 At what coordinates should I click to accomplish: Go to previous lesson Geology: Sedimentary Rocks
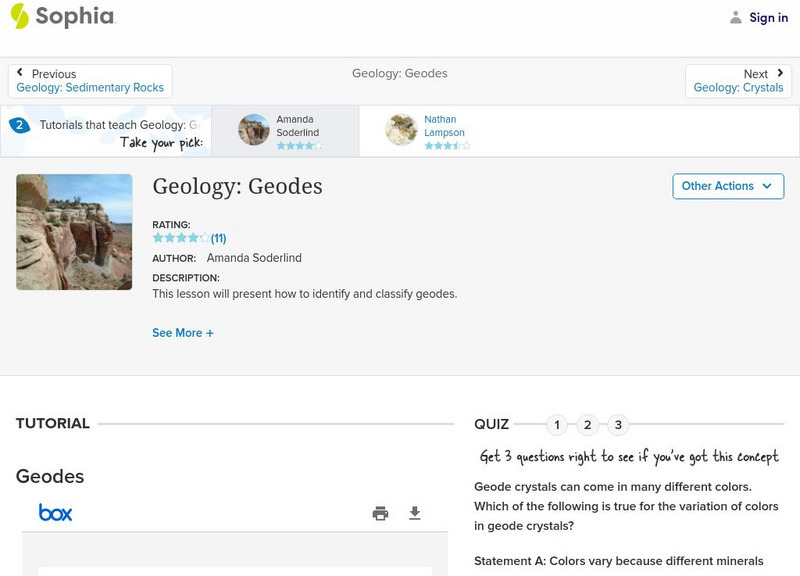(x=90, y=81)
